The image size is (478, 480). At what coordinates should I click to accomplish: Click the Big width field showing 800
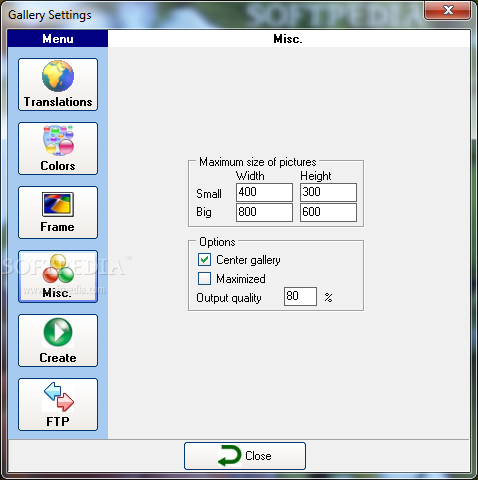tap(264, 212)
